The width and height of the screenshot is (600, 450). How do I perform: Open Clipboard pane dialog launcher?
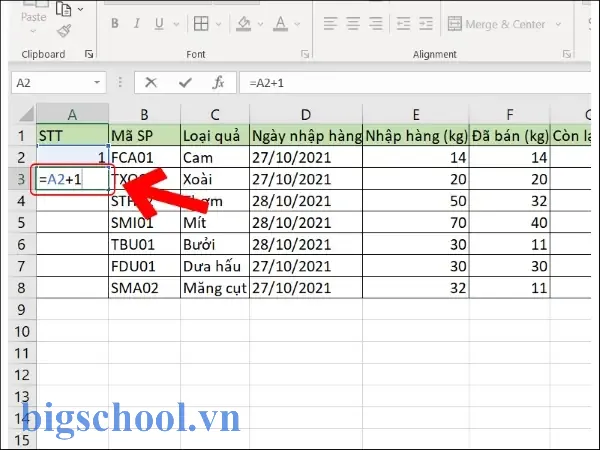tap(89, 54)
